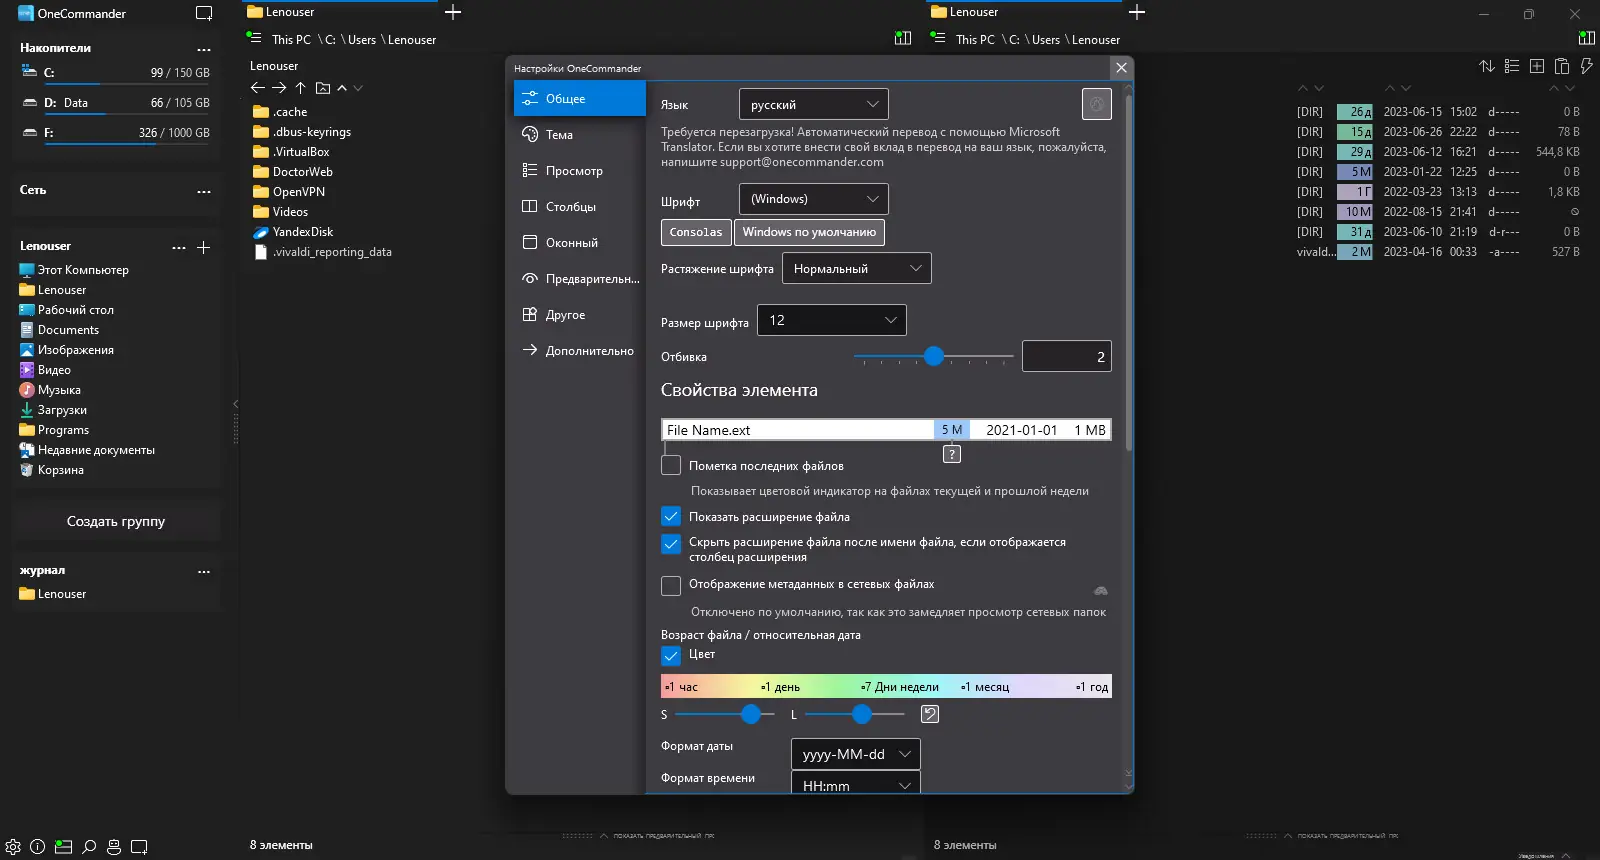The height and width of the screenshot is (860, 1600).
Task: Click the grey round button beside the language dropdown
Action: click(x=1097, y=104)
